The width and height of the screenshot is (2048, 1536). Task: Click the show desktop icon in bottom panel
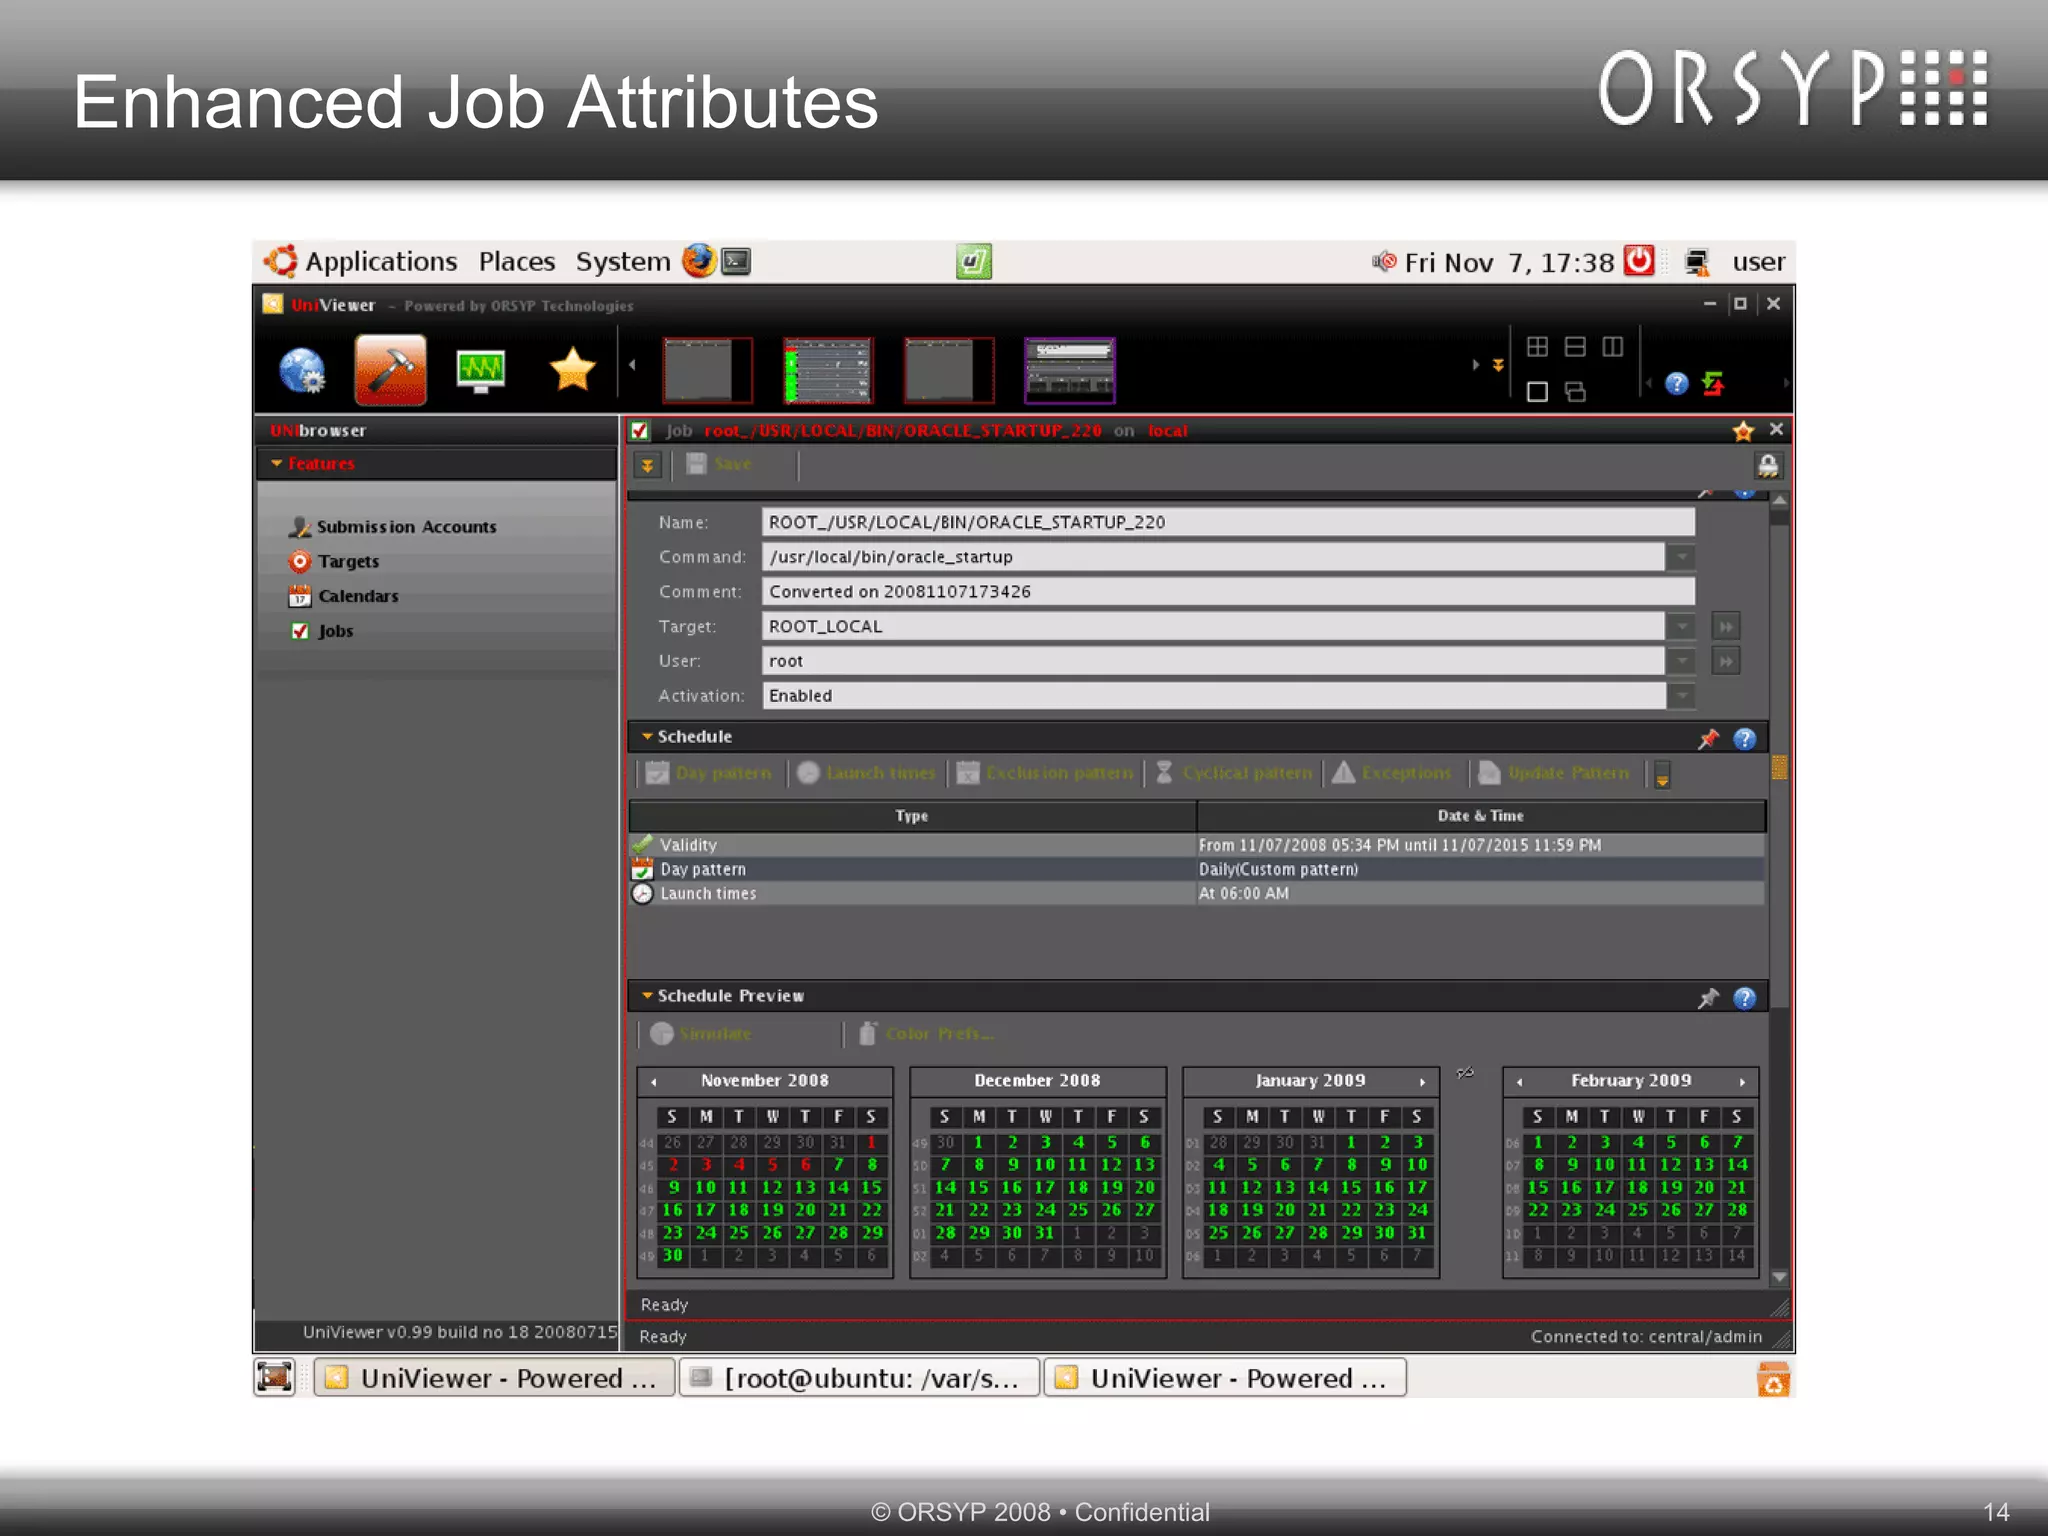275,1378
